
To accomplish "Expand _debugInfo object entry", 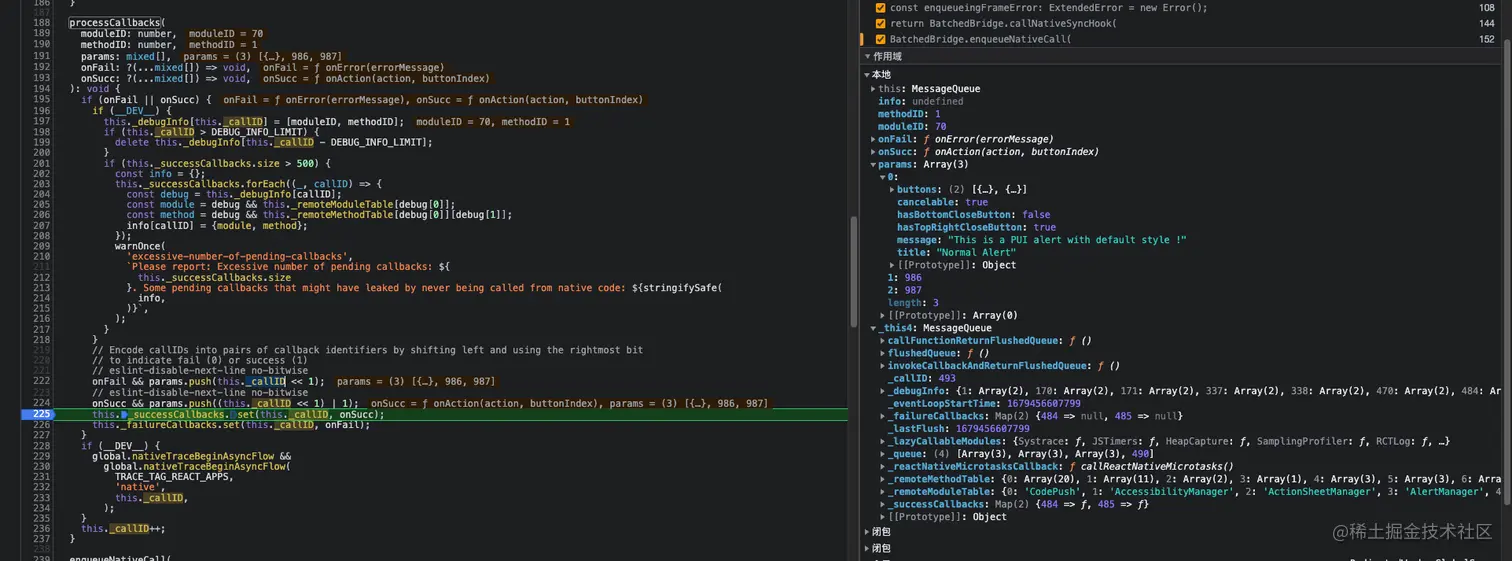I will pyautogui.click(x=882, y=391).
